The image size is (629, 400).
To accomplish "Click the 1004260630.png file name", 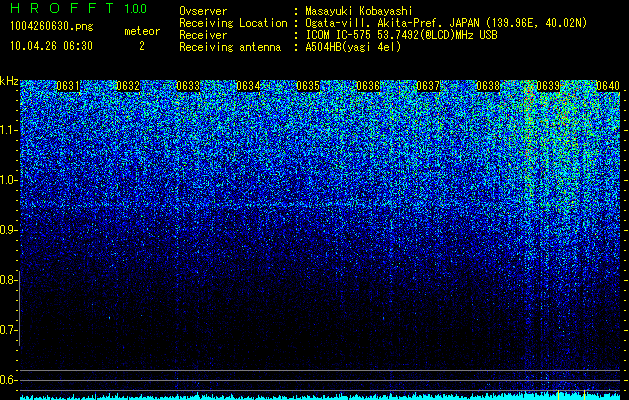I will pyautogui.click(x=52, y=27).
